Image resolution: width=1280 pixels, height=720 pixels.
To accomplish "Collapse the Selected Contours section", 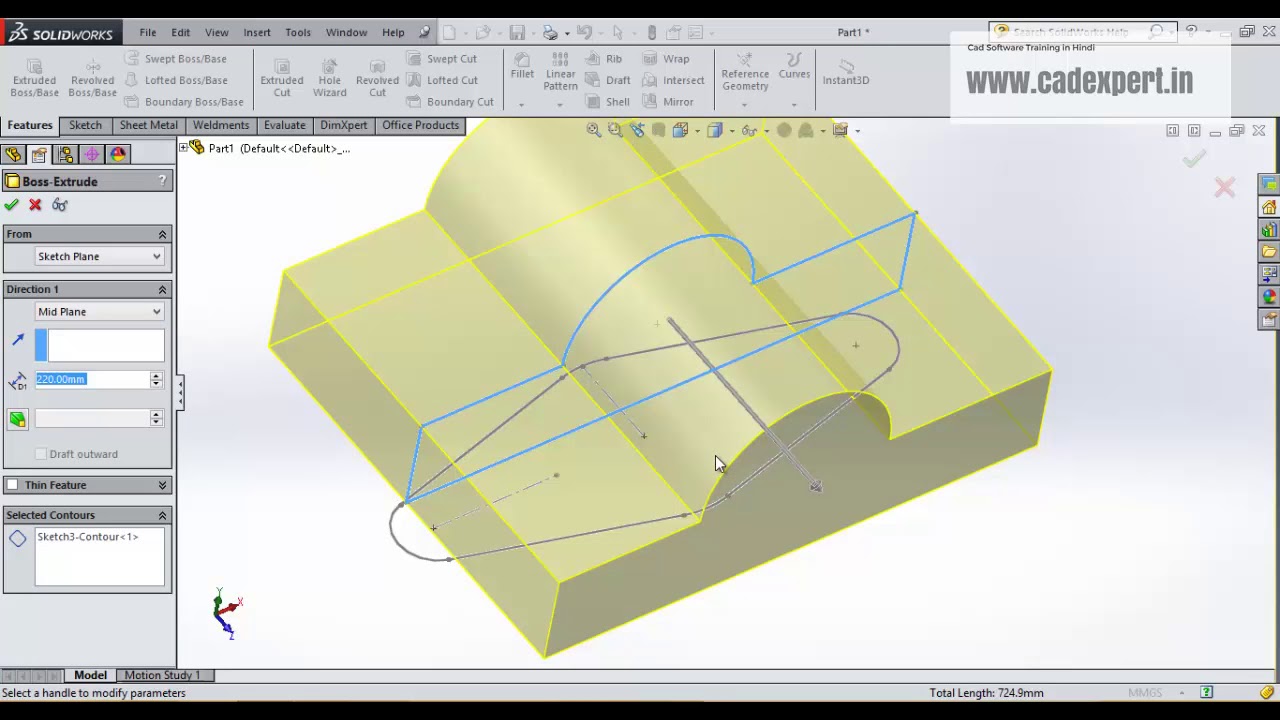I will 162,515.
